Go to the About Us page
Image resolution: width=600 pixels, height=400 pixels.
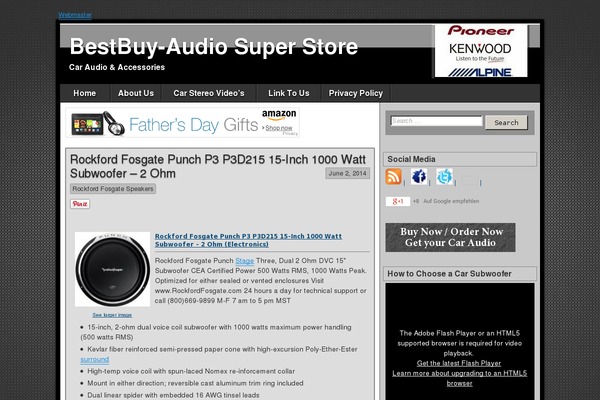136,93
